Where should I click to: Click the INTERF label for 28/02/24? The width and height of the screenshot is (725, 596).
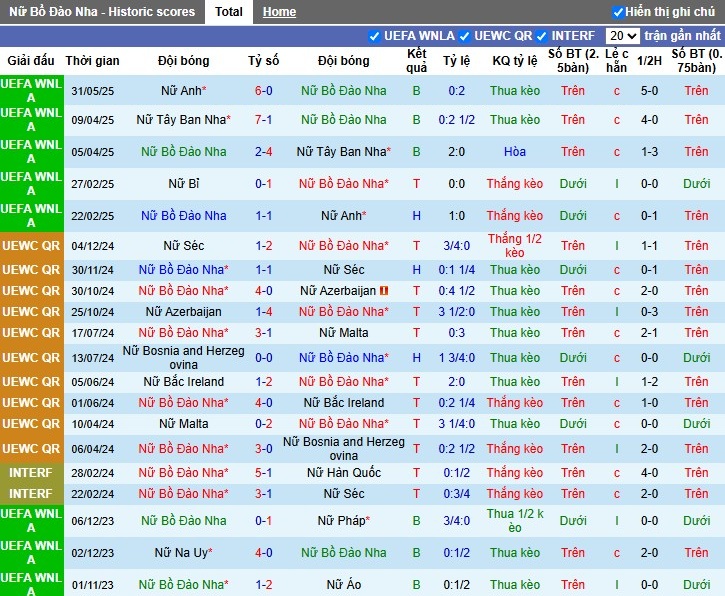coord(31,473)
